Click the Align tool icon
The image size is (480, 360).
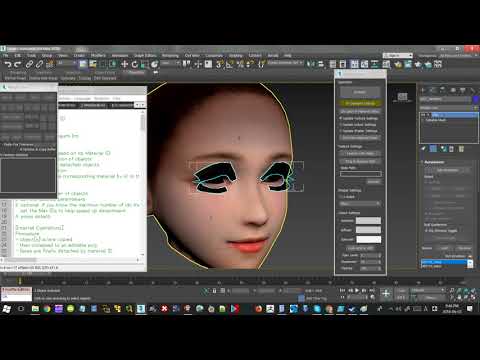coord(321,64)
